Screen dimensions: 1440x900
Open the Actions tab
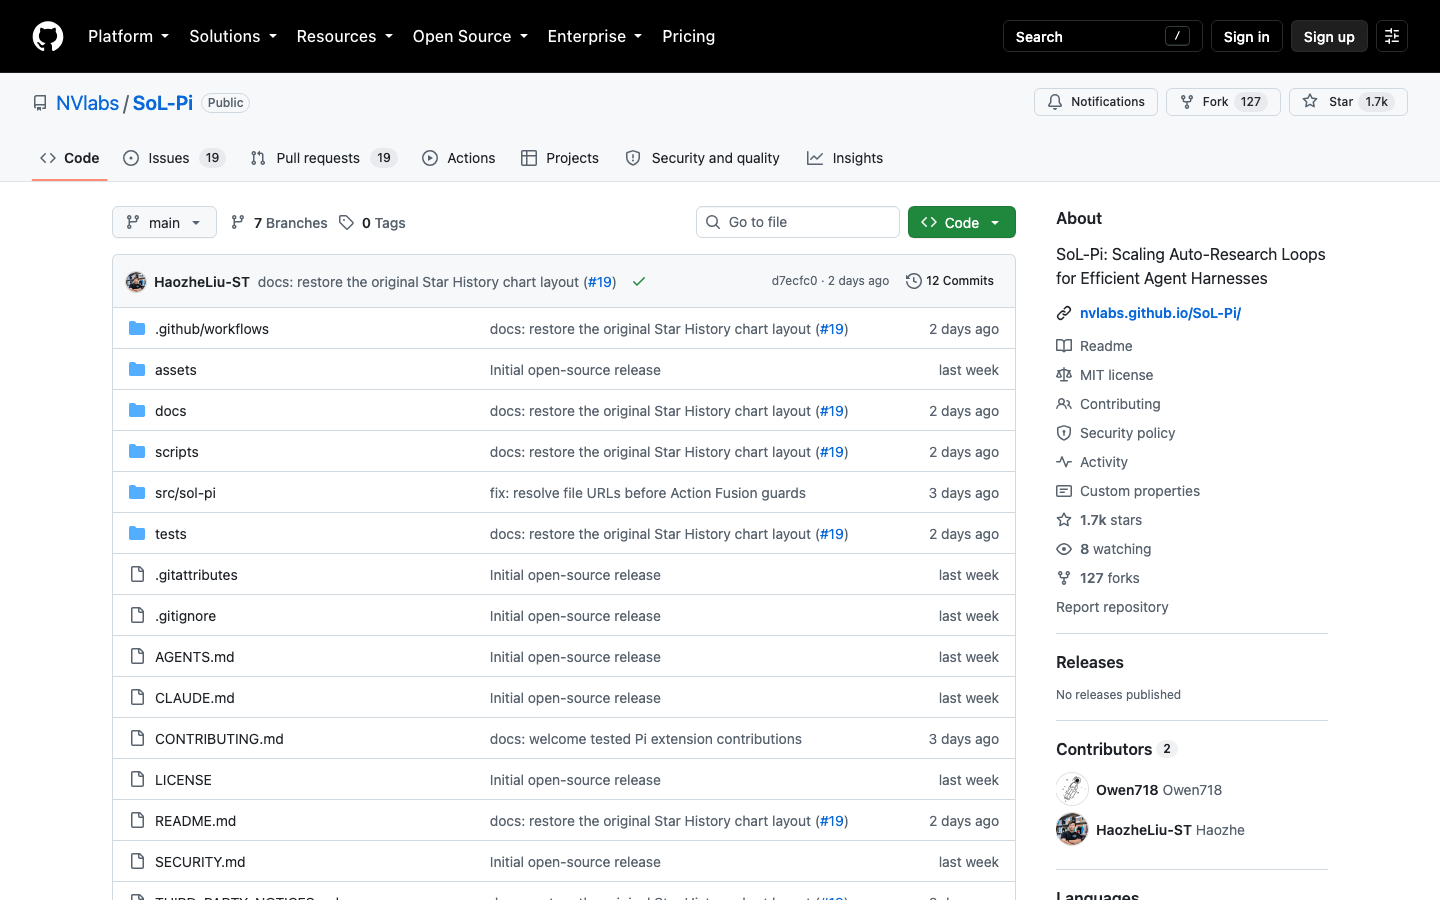[x=459, y=158]
